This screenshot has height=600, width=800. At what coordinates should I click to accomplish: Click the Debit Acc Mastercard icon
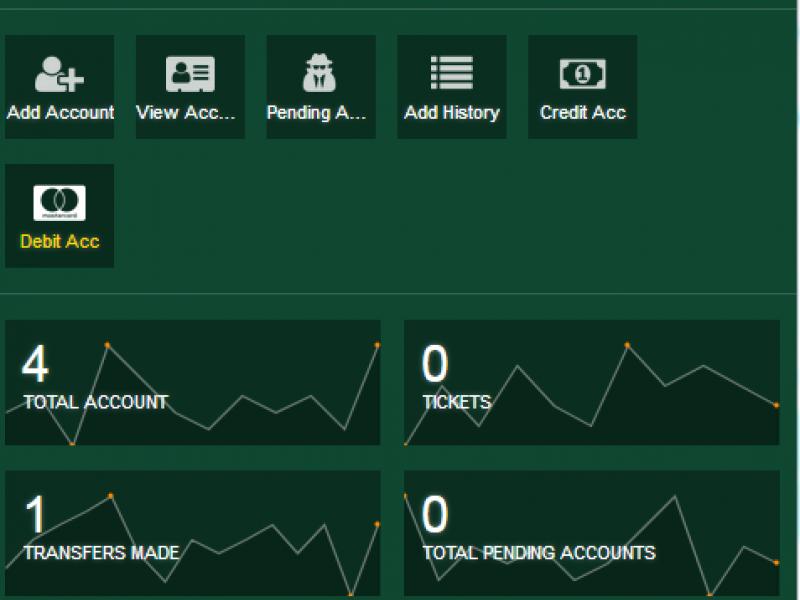click(x=59, y=203)
